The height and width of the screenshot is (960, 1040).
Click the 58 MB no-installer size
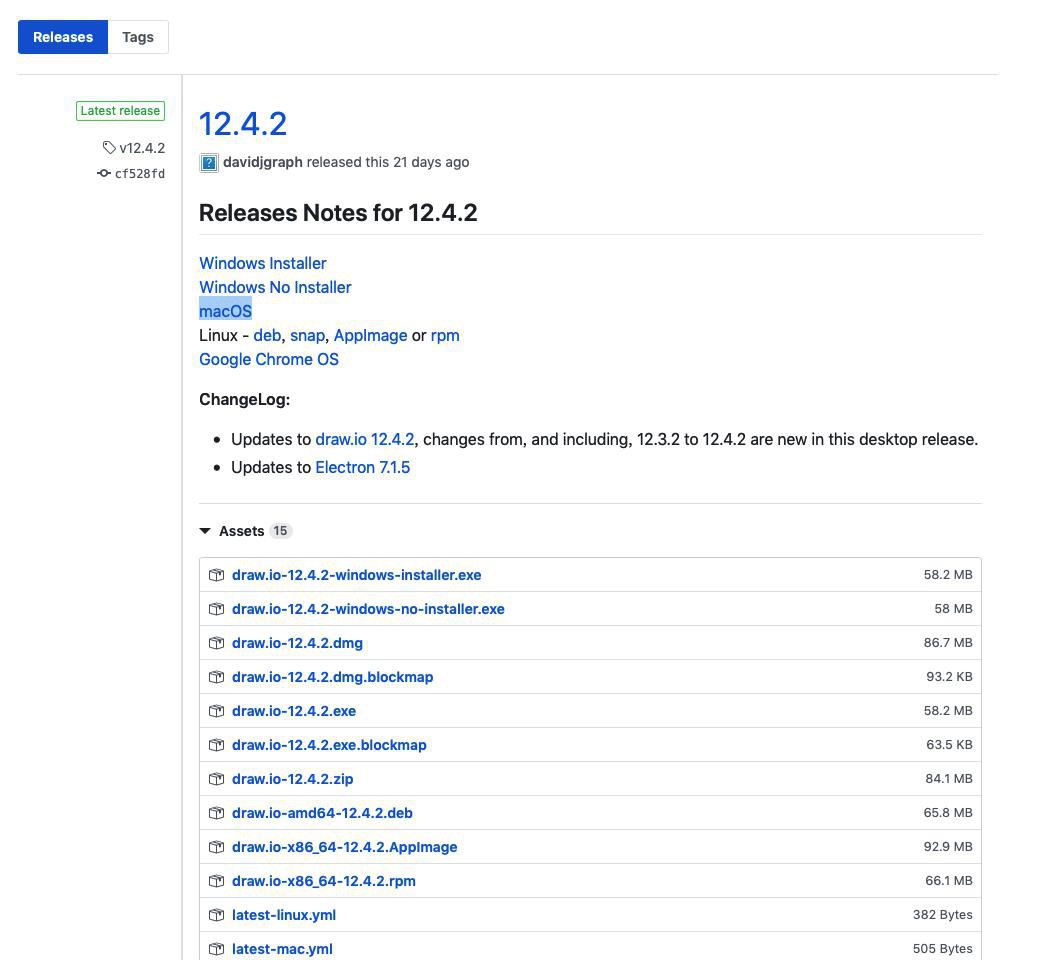953,609
